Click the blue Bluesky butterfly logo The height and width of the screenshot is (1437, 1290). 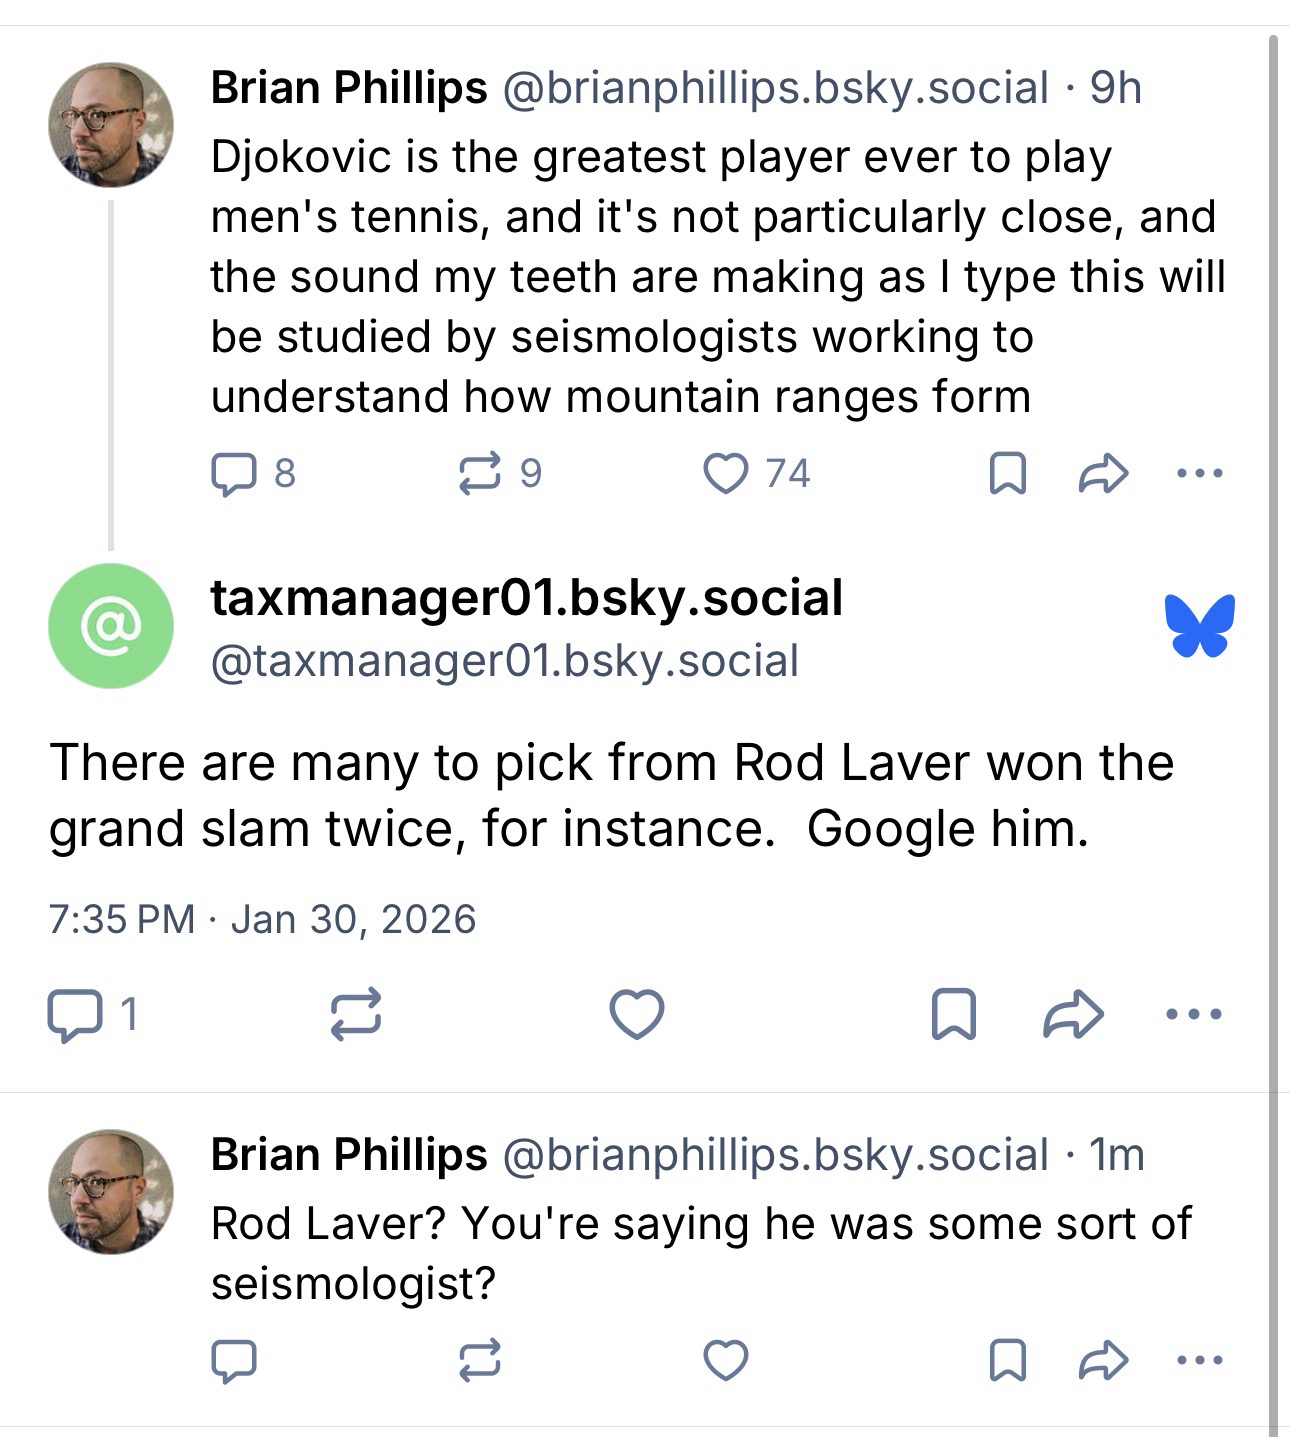point(1199,626)
